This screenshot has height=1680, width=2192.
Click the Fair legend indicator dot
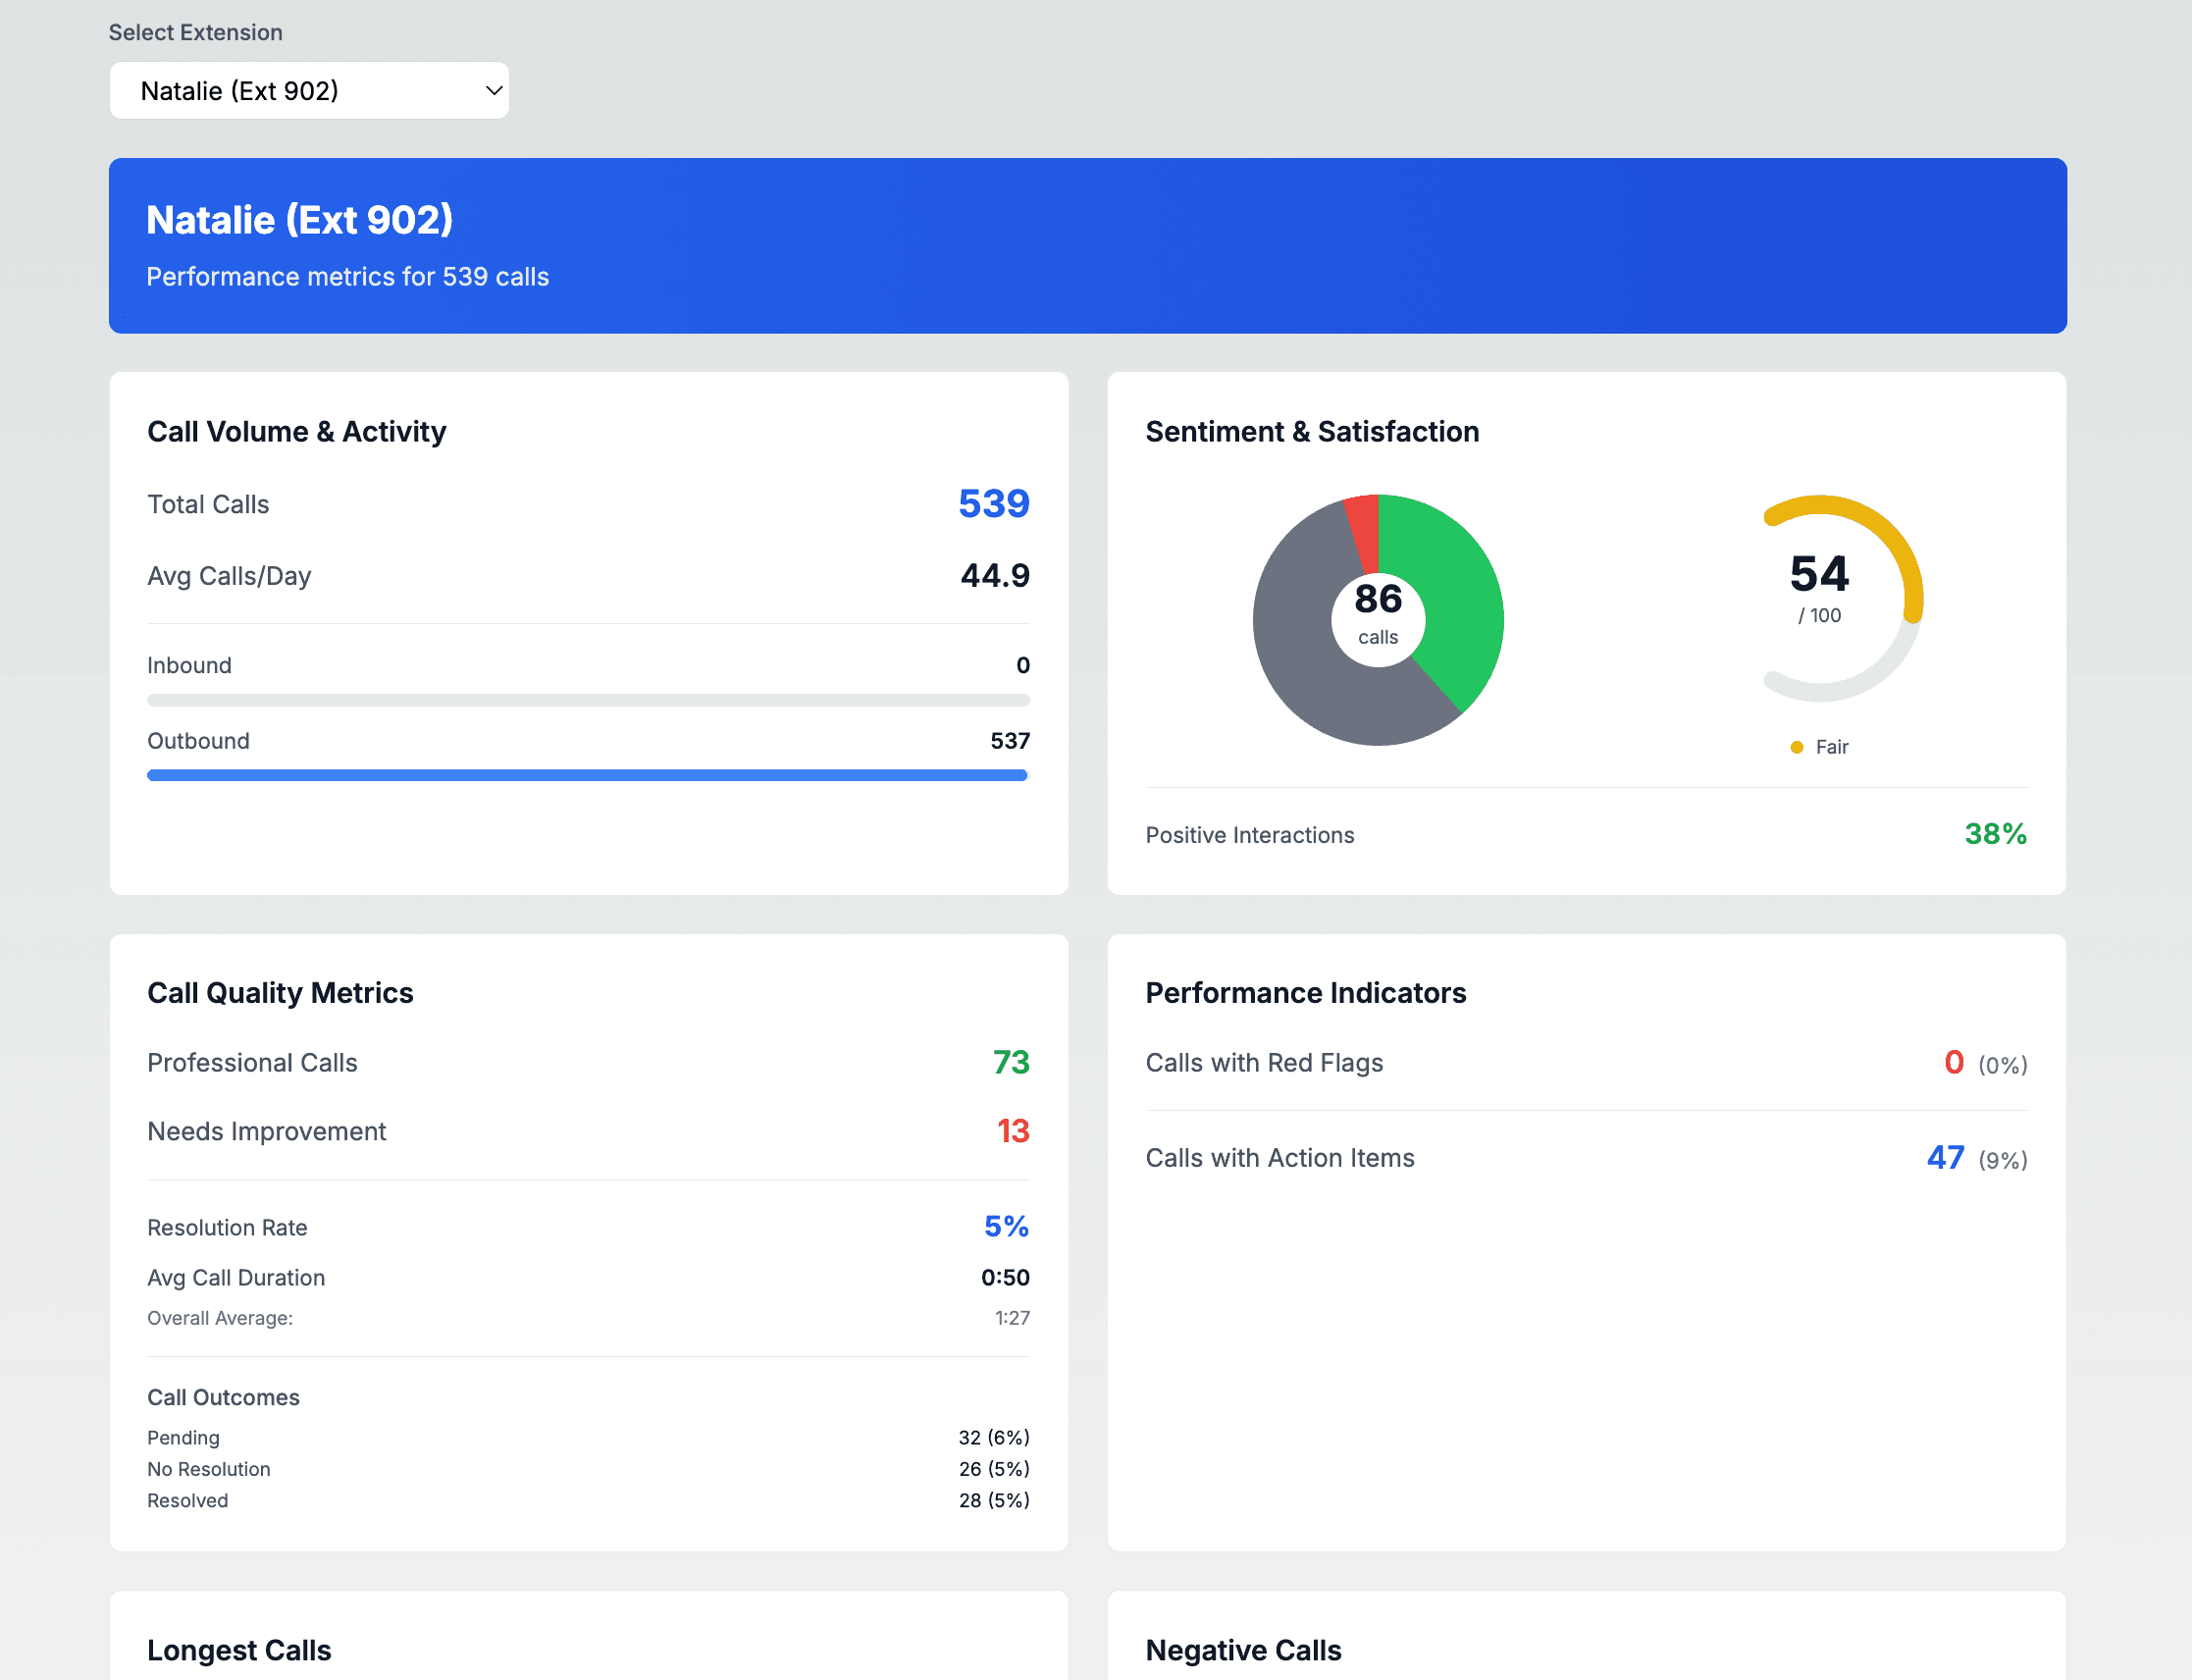[1796, 747]
